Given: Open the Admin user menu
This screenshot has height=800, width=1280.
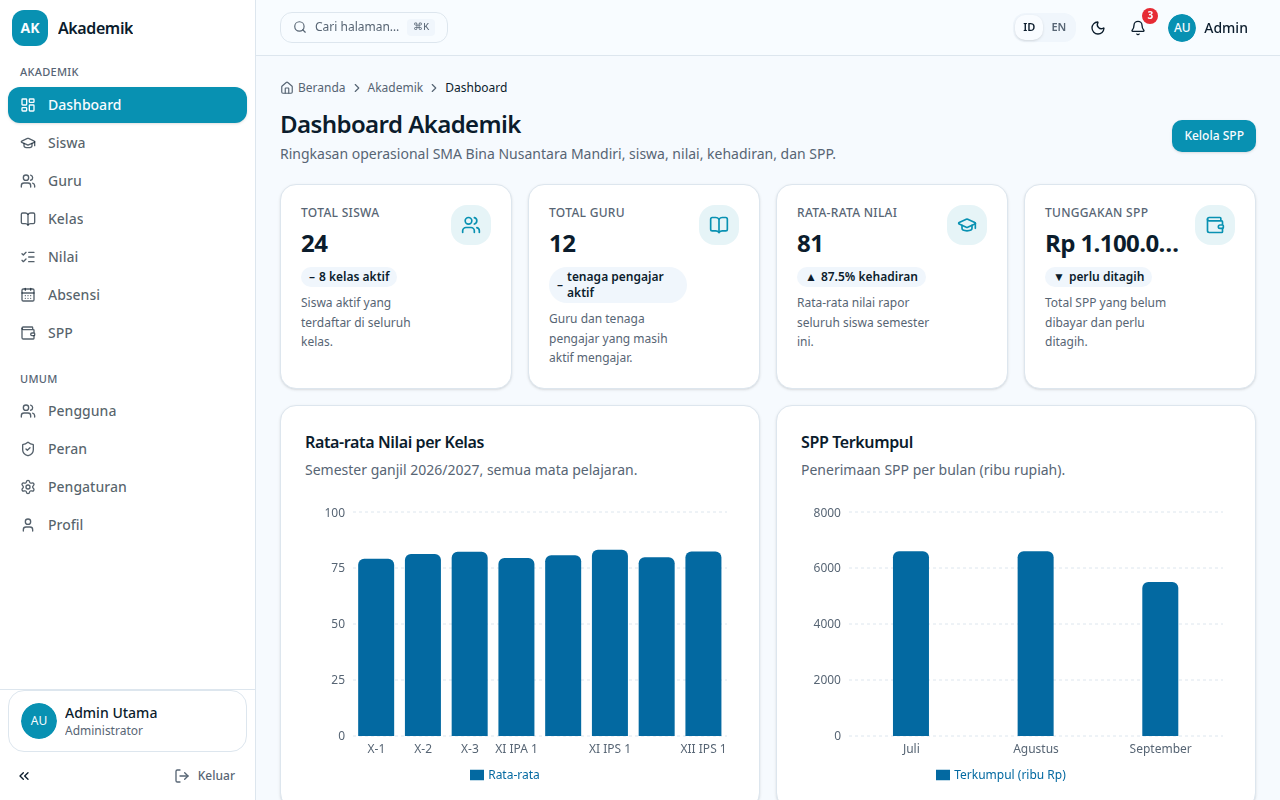Looking at the screenshot, I should (x=1208, y=28).
